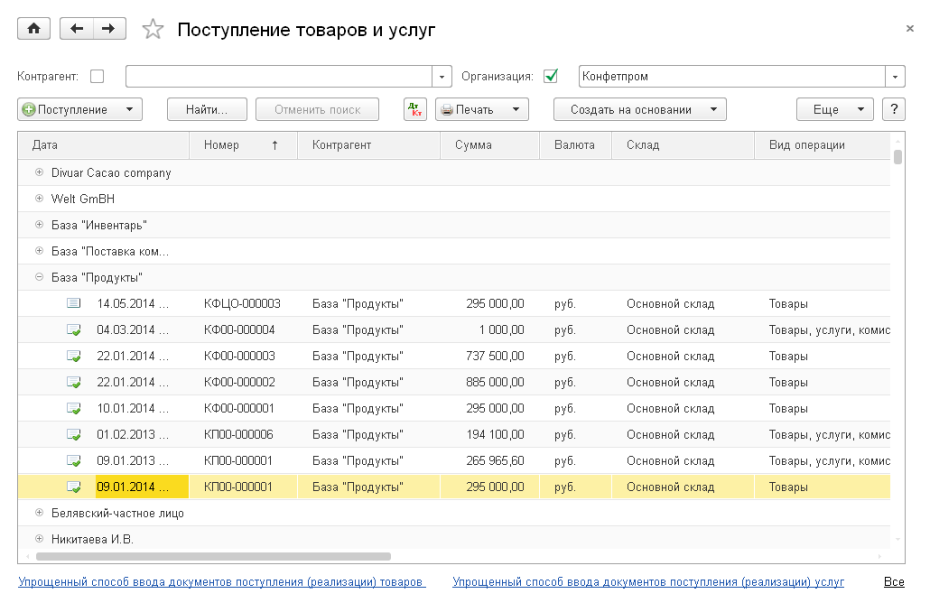Image resolution: width=930 pixels, height=603 pixels.
Task: Open Создать на основании dropdown
Action: point(640,110)
